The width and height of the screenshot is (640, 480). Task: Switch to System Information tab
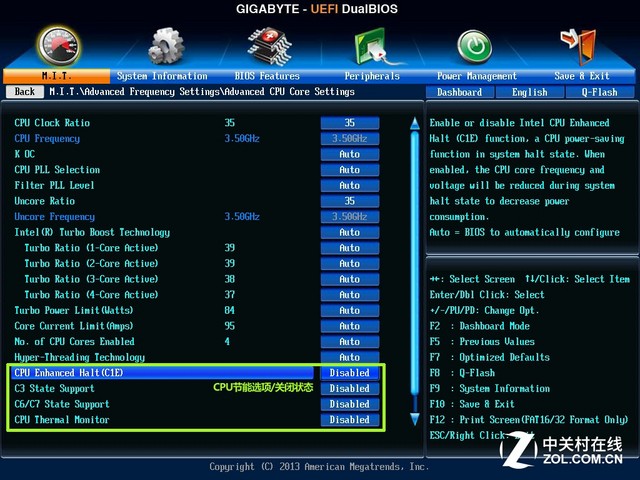pyautogui.click(x=162, y=76)
